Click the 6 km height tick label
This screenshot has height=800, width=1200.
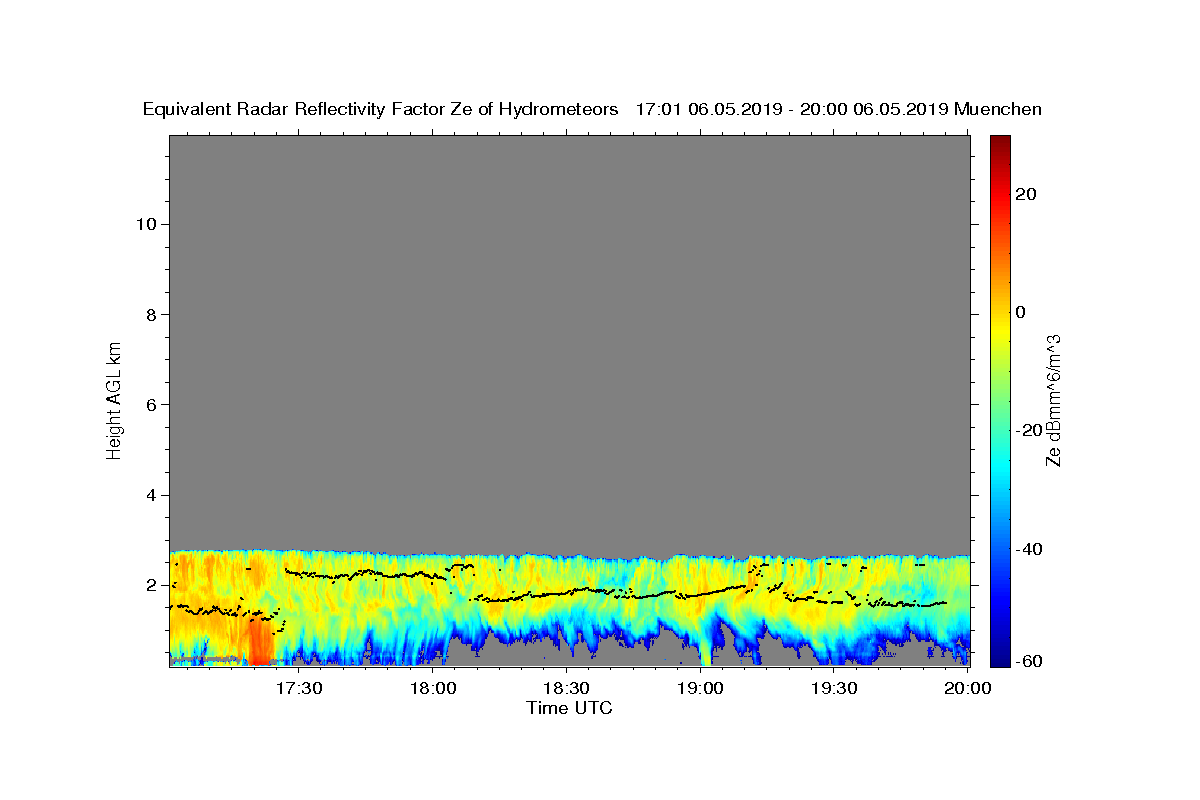coord(150,405)
